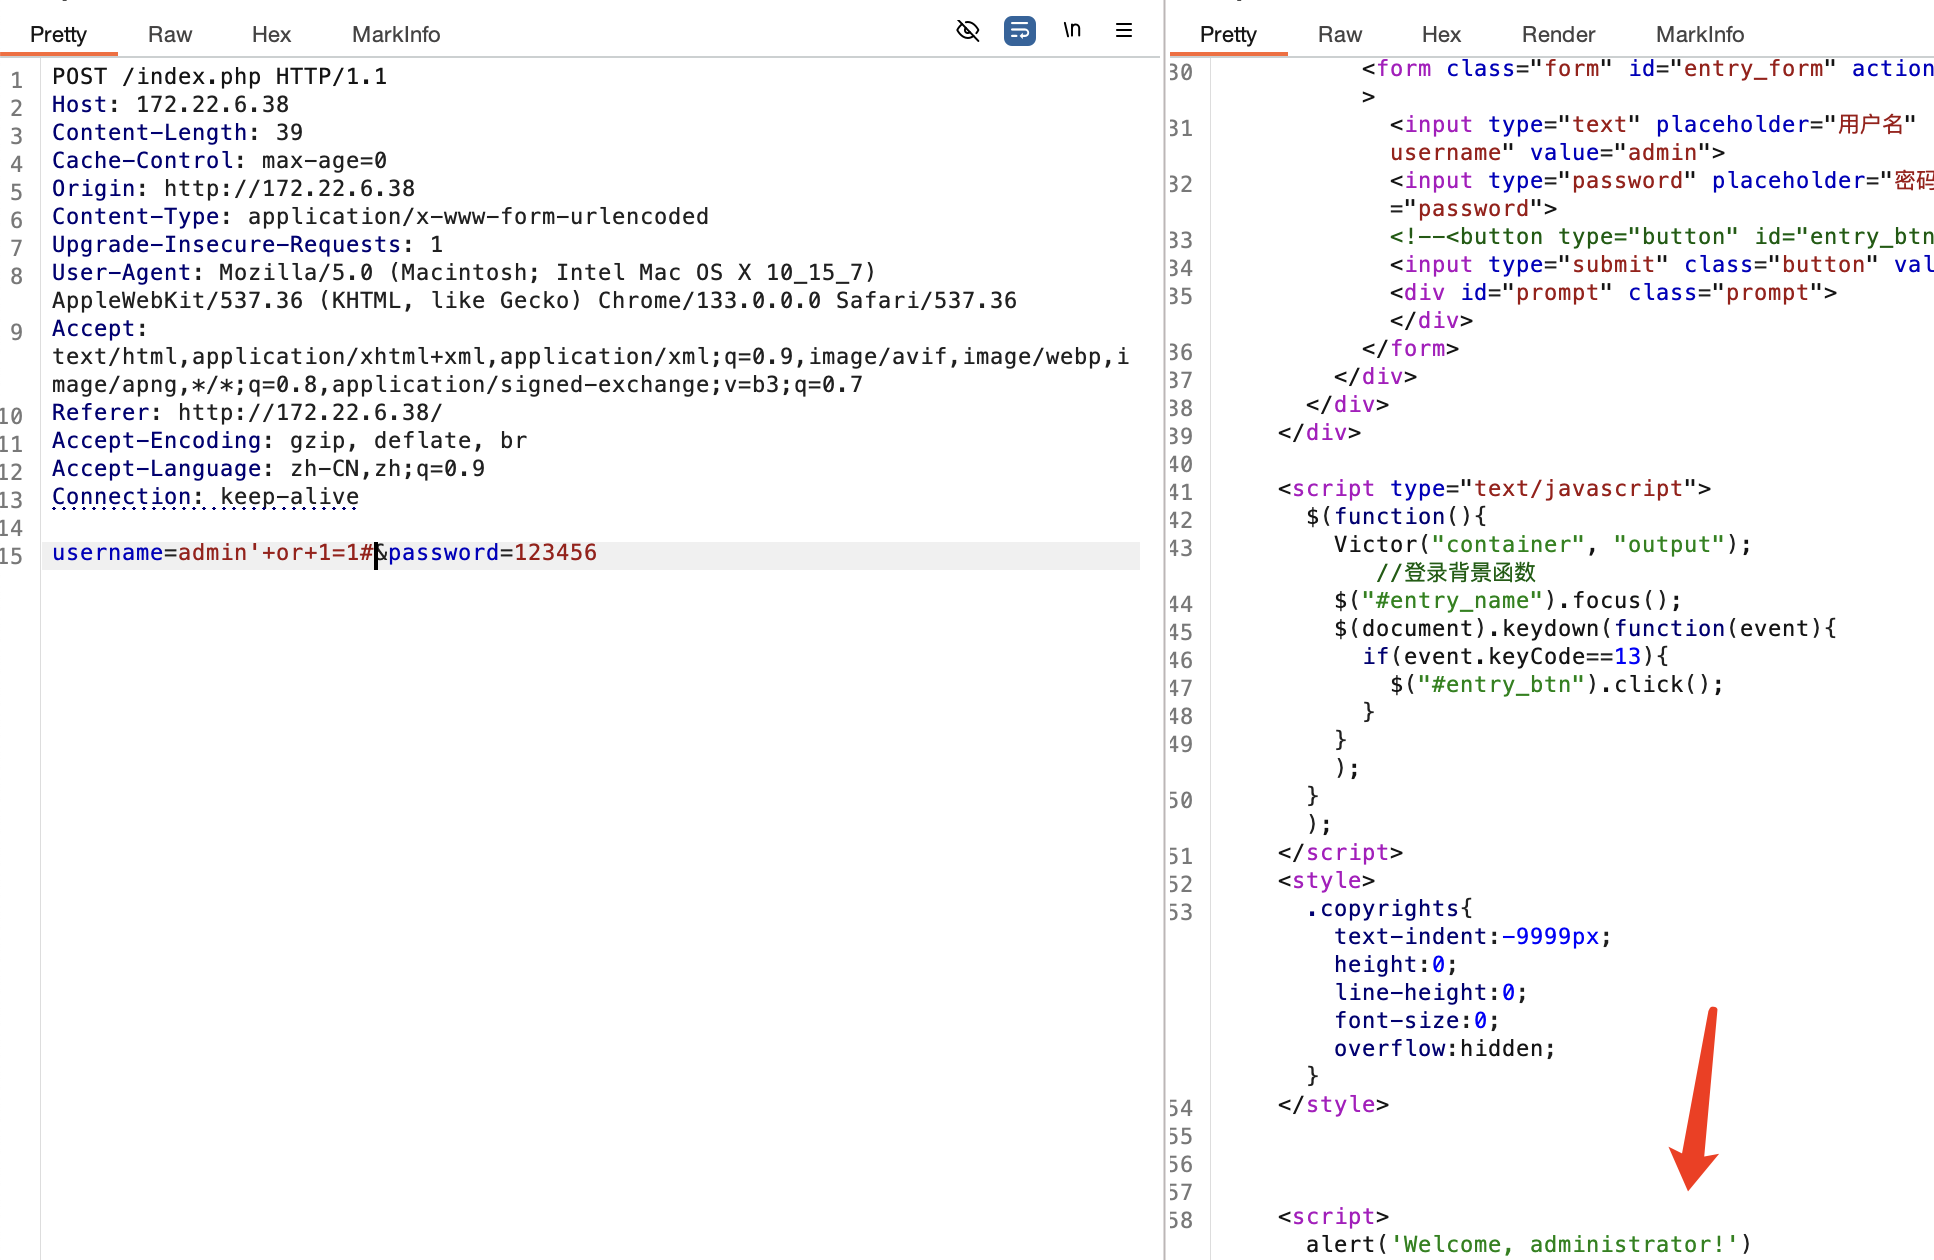
Task: Click the $("#entry_name").focus() line
Action: (1507, 600)
